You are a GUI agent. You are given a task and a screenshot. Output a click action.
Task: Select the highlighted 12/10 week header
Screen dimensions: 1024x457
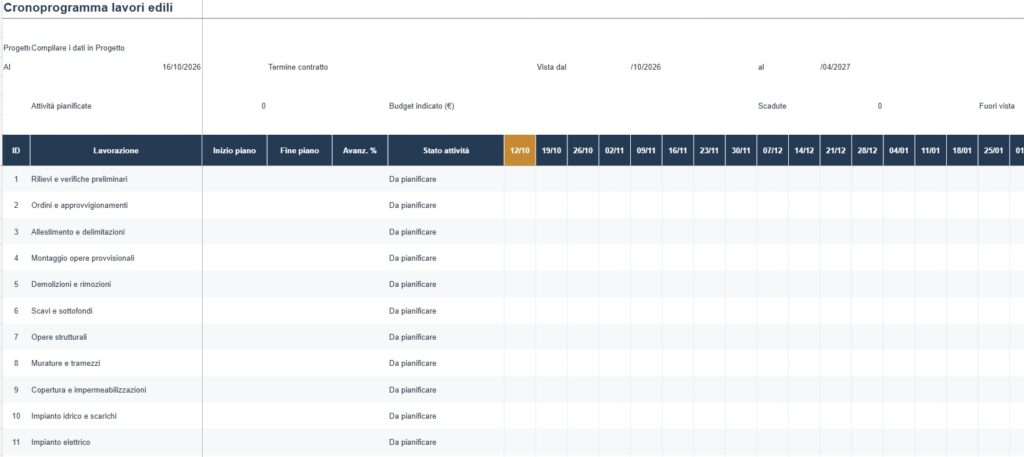[x=520, y=150]
